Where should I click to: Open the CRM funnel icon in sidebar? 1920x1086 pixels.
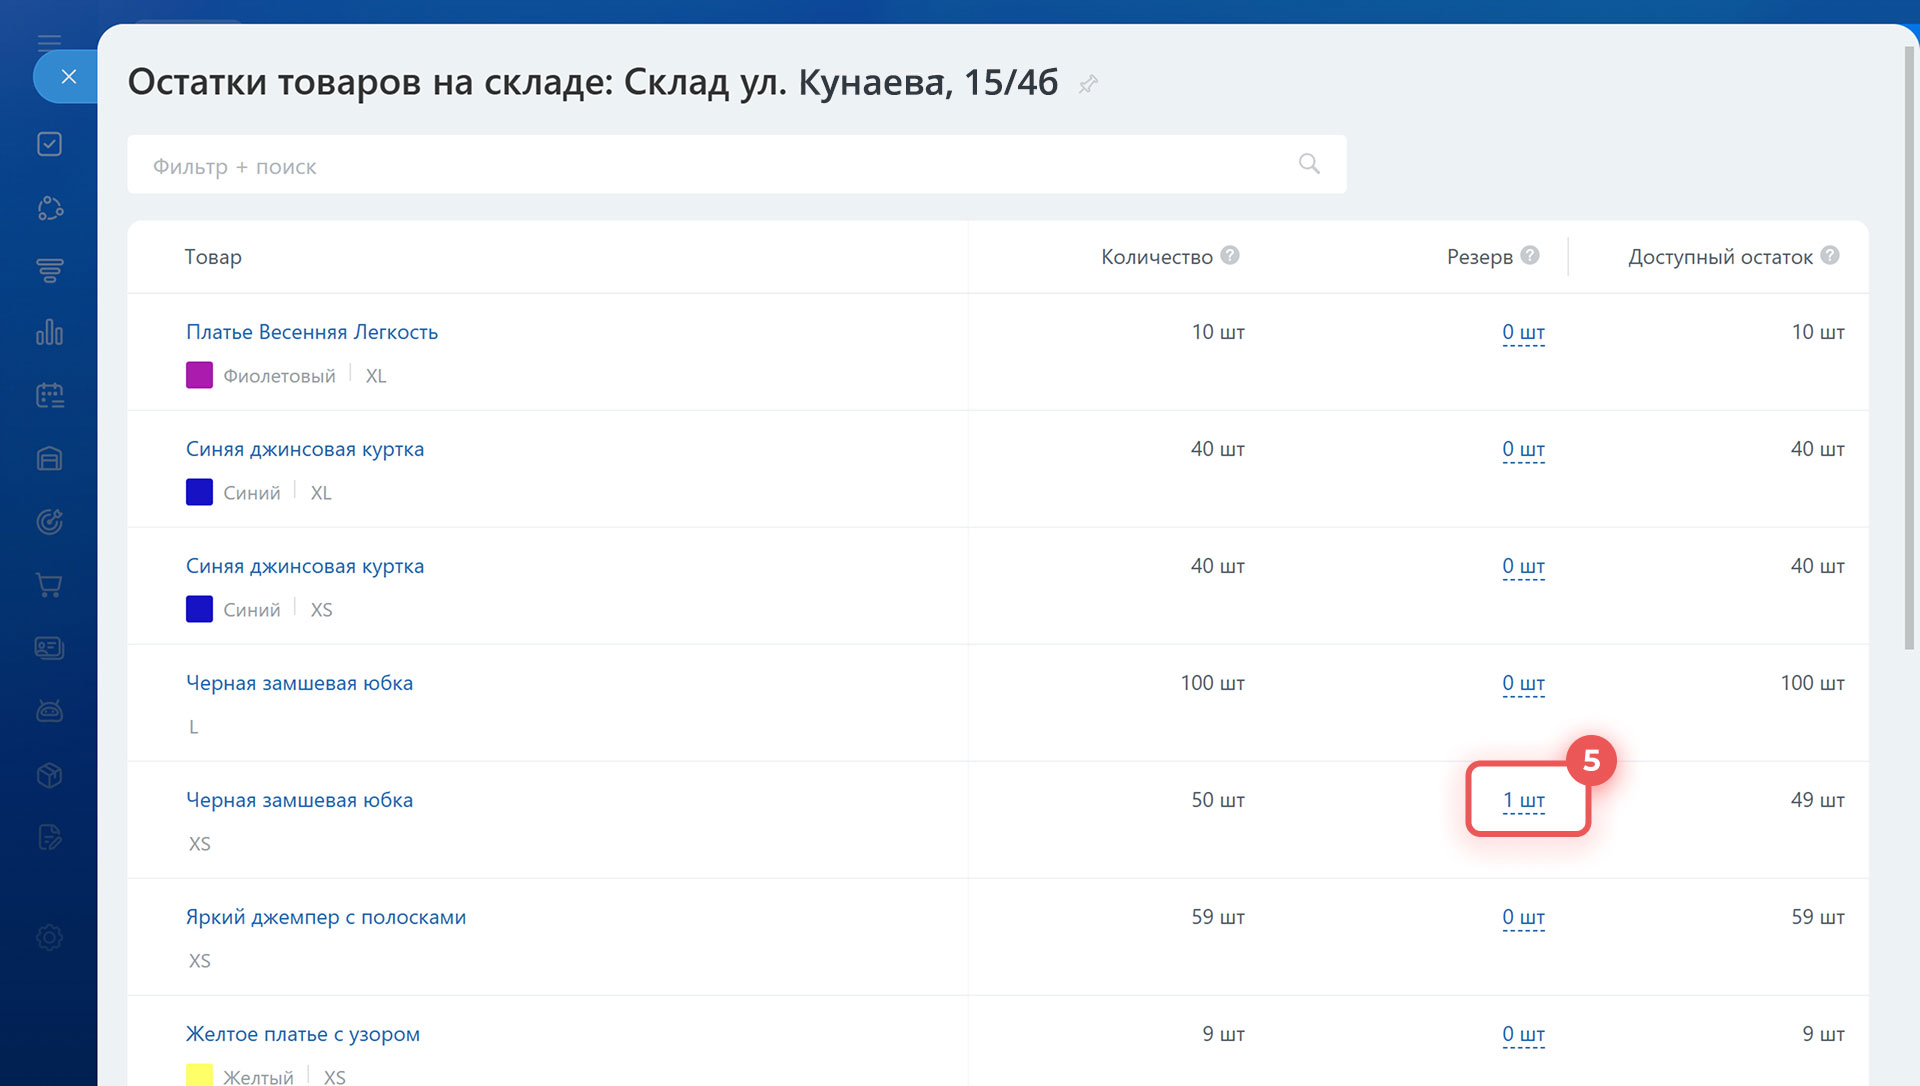(x=49, y=270)
